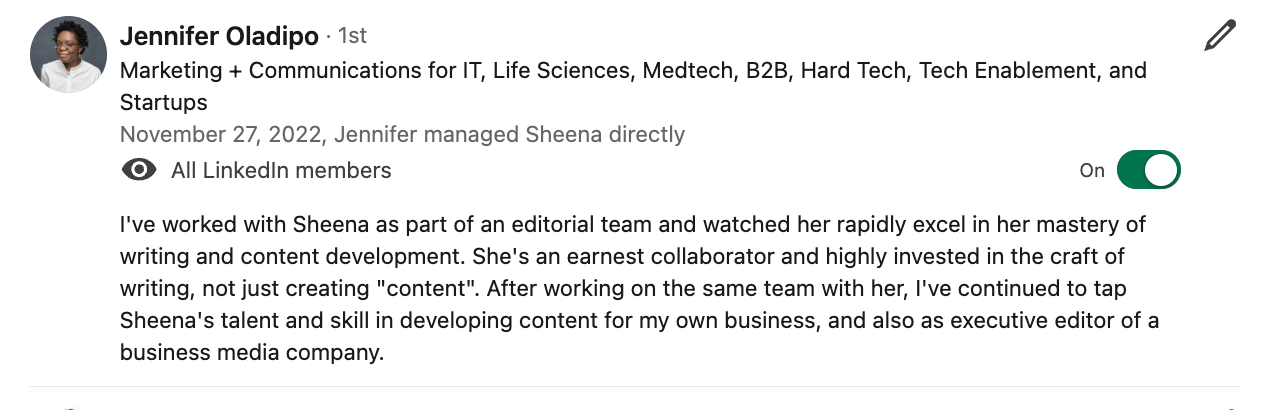Click "business media company" closing text
This screenshot has width=1272, height=410.
pyautogui.click(x=250, y=353)
